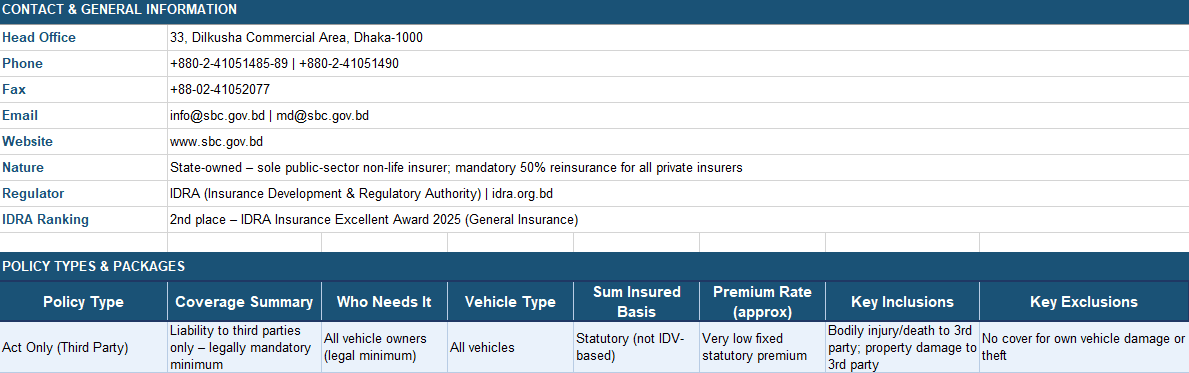Viewport: 1189px width, 373px height.
Task: Select the 2nd place IDRA award cell
Action: pos(678,220)
